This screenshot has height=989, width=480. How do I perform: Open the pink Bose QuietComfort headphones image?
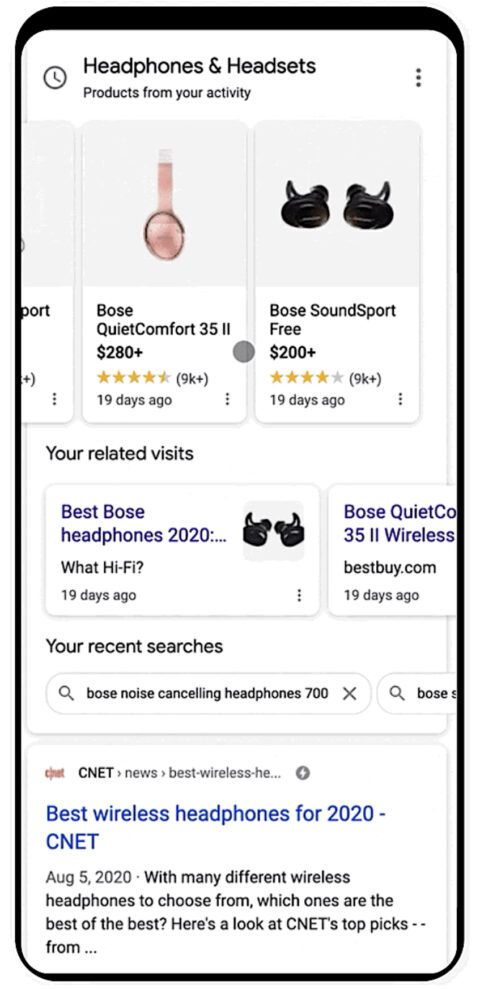point(165,204)
